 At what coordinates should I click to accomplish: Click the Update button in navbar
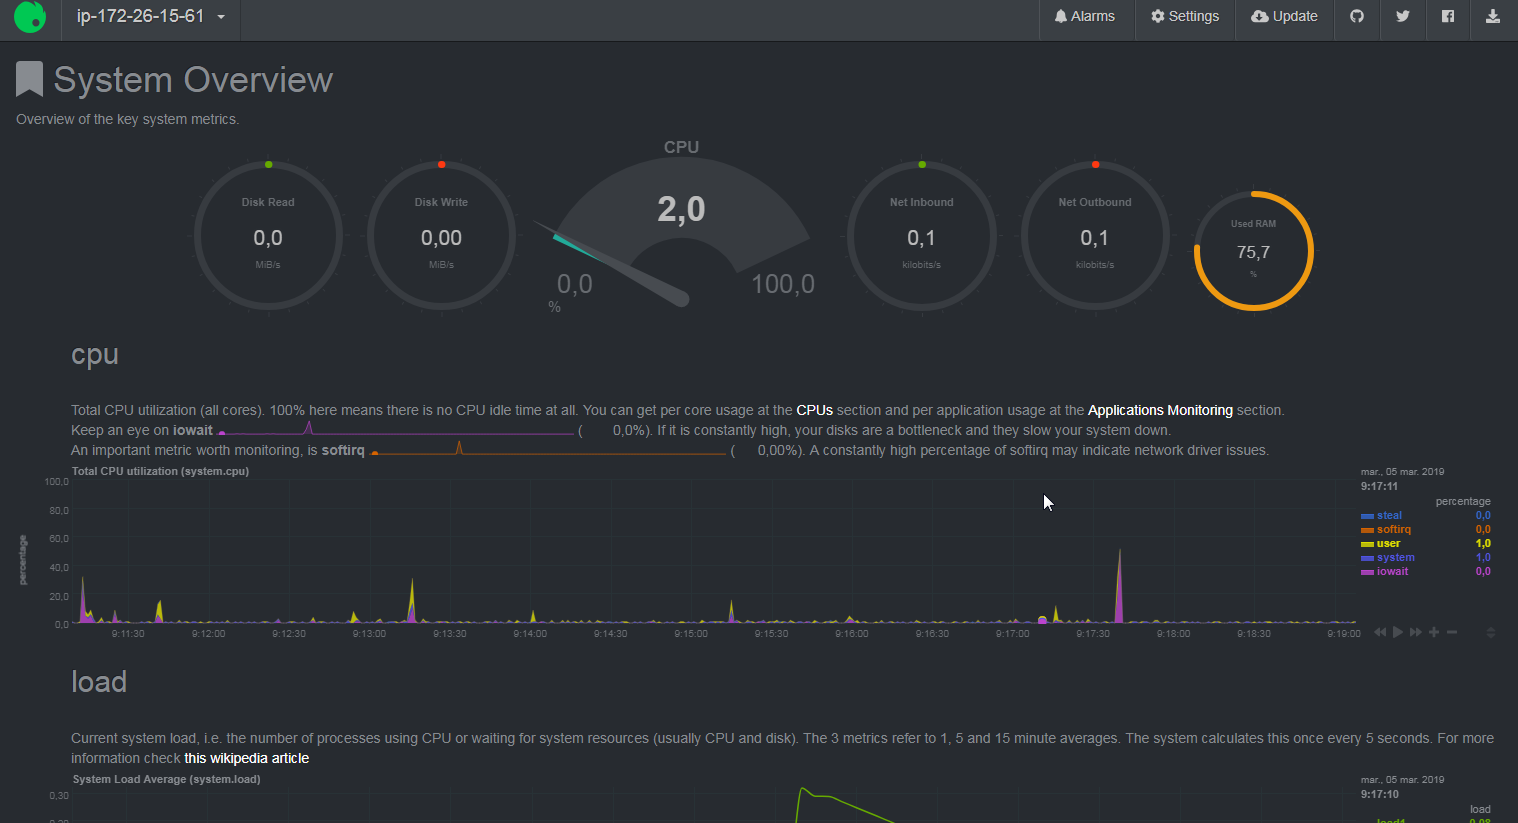coord(1284,17)
